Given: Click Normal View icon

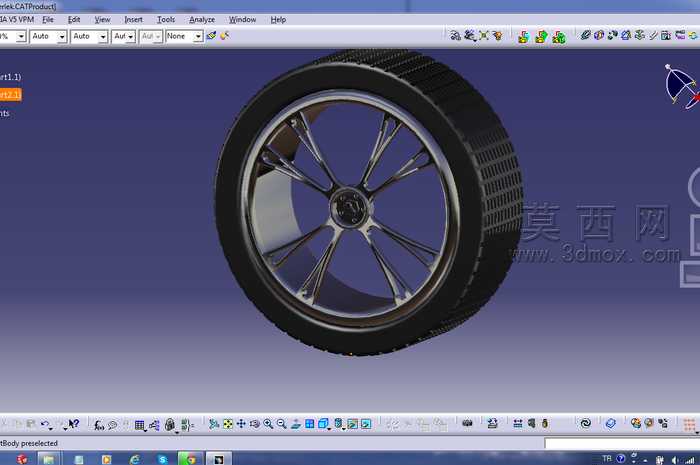Looking at the screenshot, I should [x=296, y=423].
